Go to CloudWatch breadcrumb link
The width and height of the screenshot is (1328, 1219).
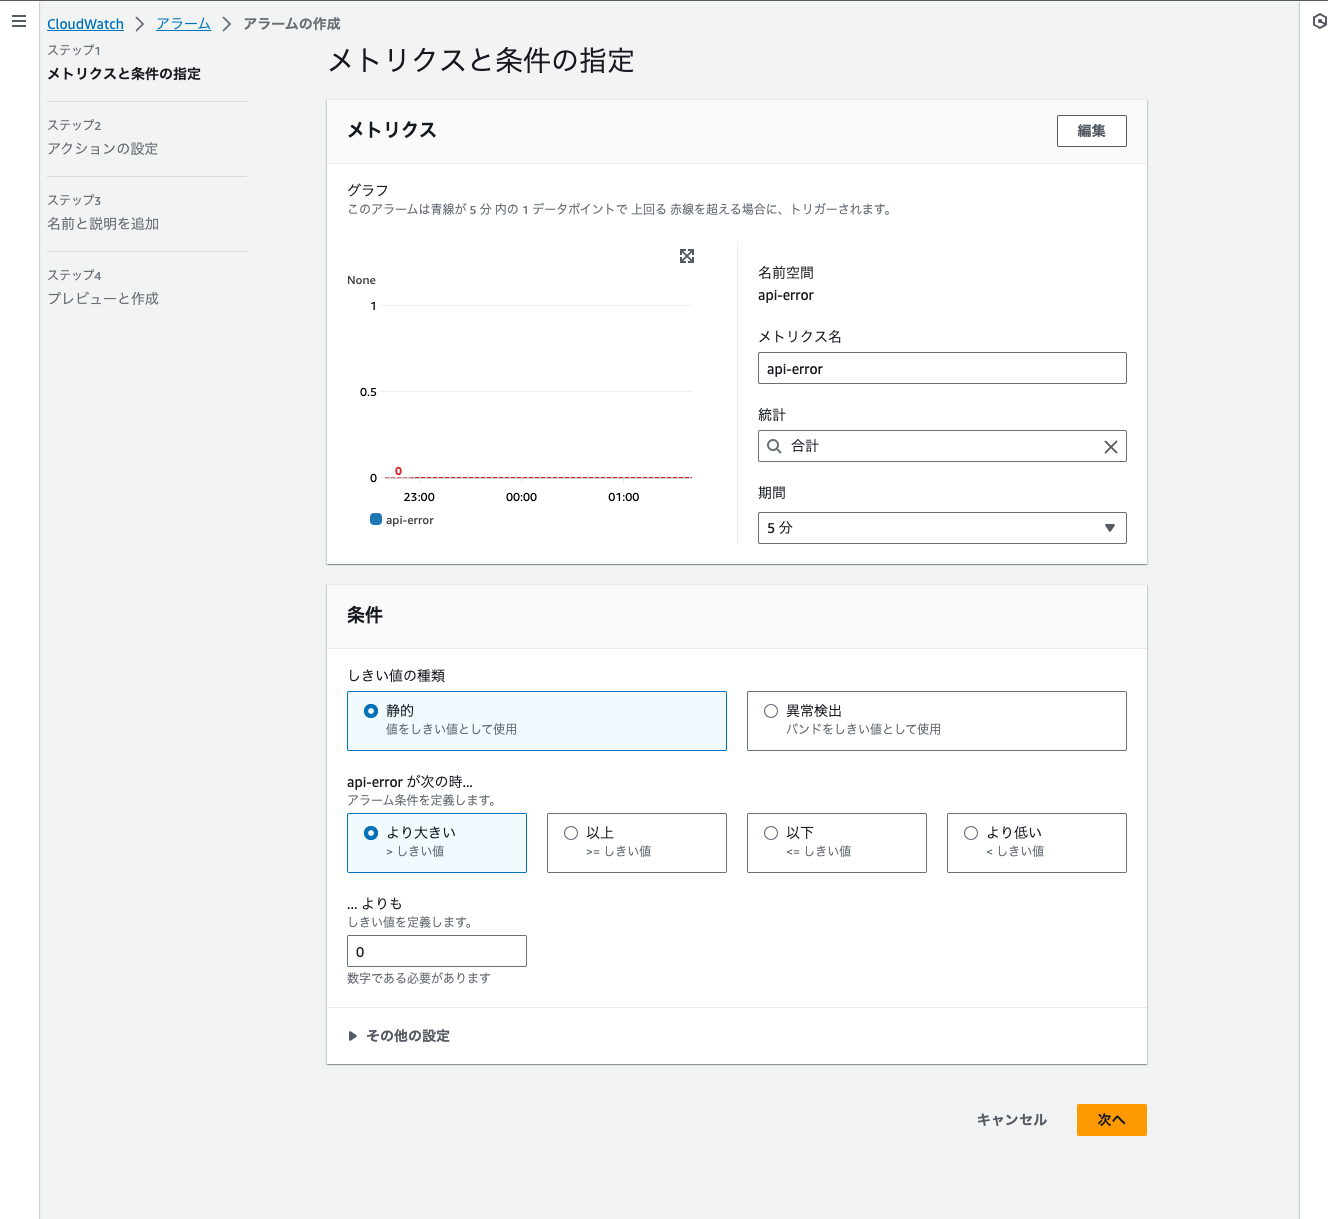click(x=85, y=24)
